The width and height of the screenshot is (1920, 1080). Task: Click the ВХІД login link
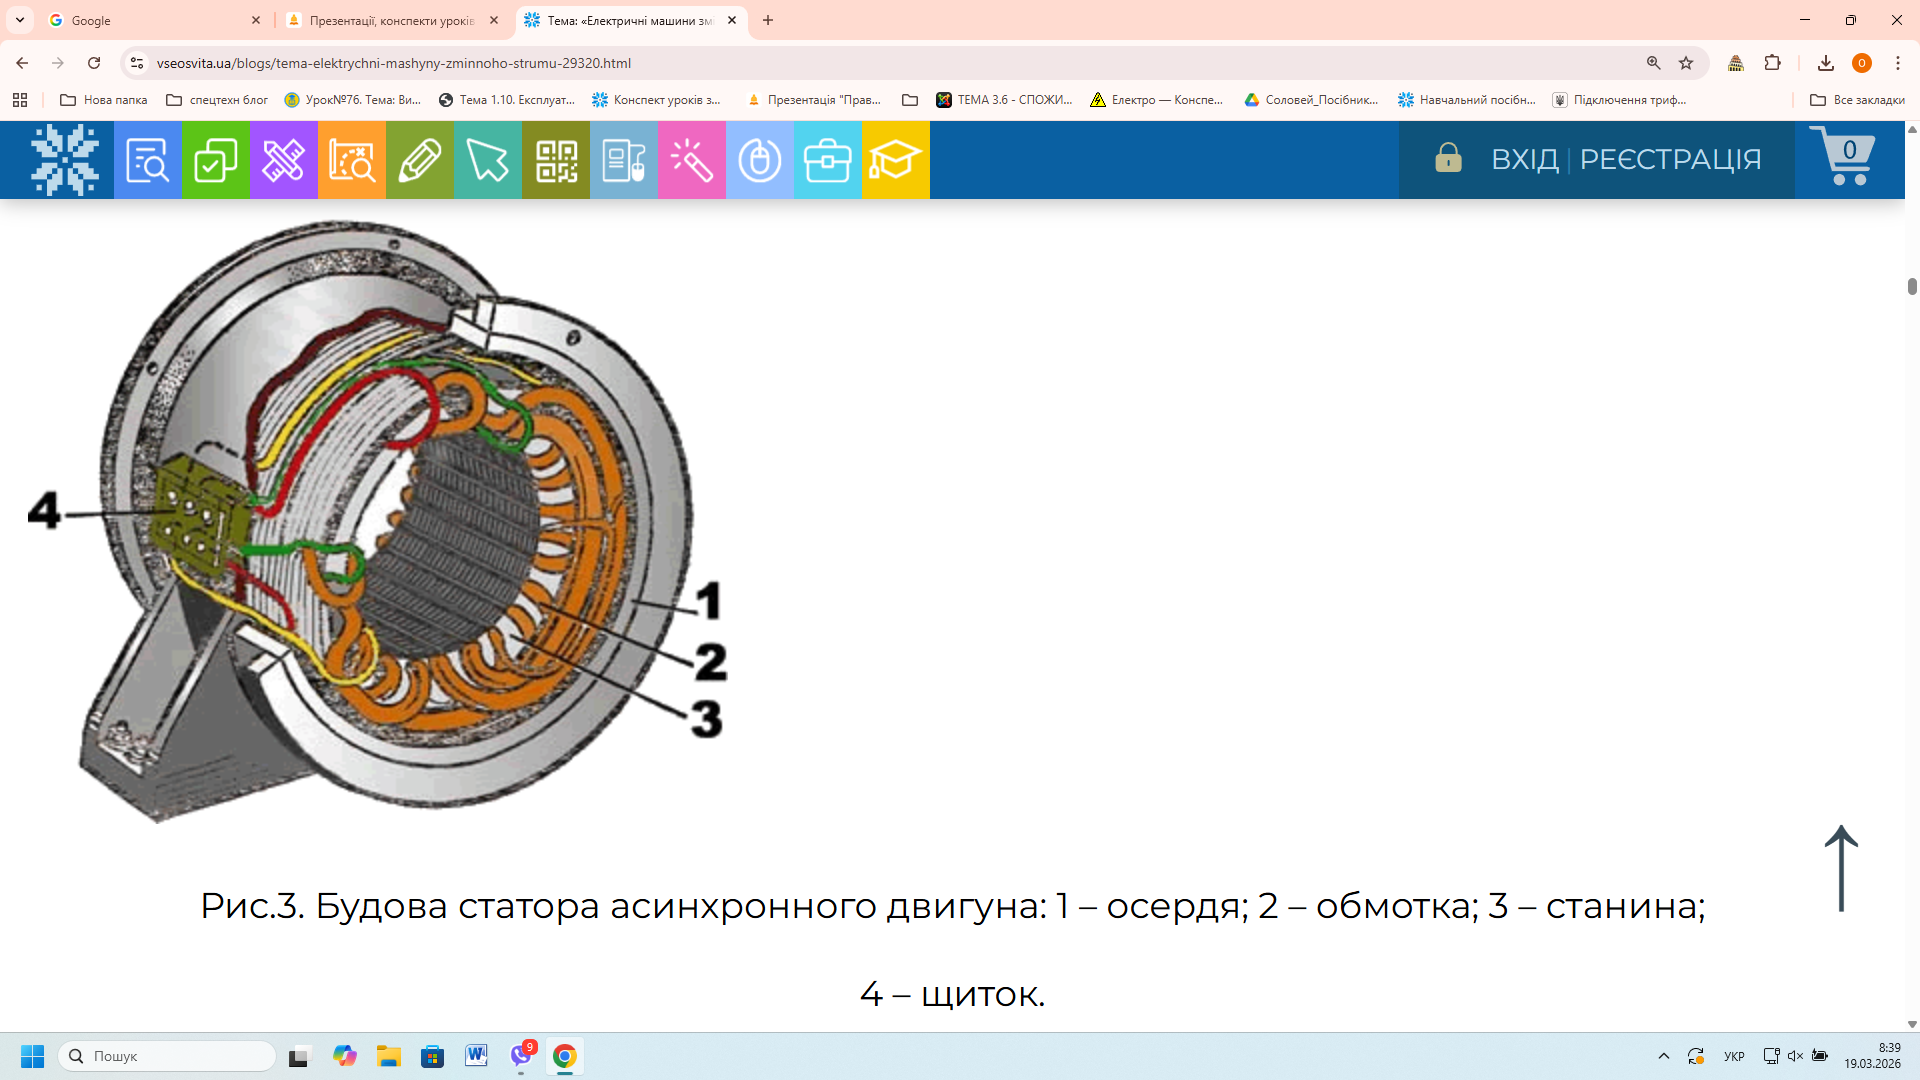coord(1524,159)
